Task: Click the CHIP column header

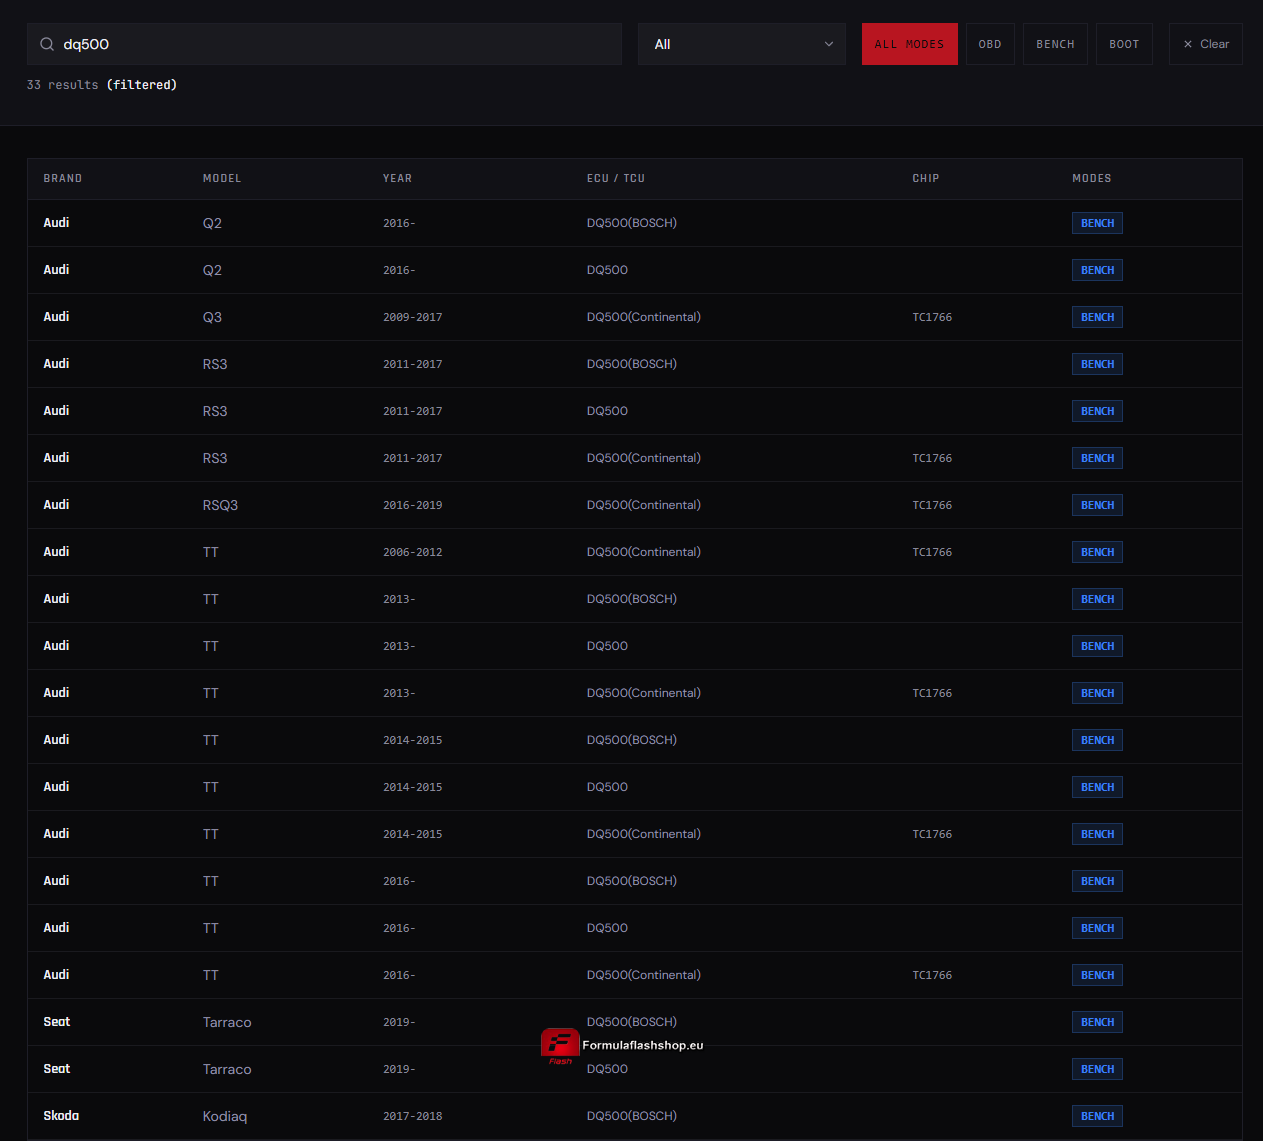Action: [x=926, y=178]
